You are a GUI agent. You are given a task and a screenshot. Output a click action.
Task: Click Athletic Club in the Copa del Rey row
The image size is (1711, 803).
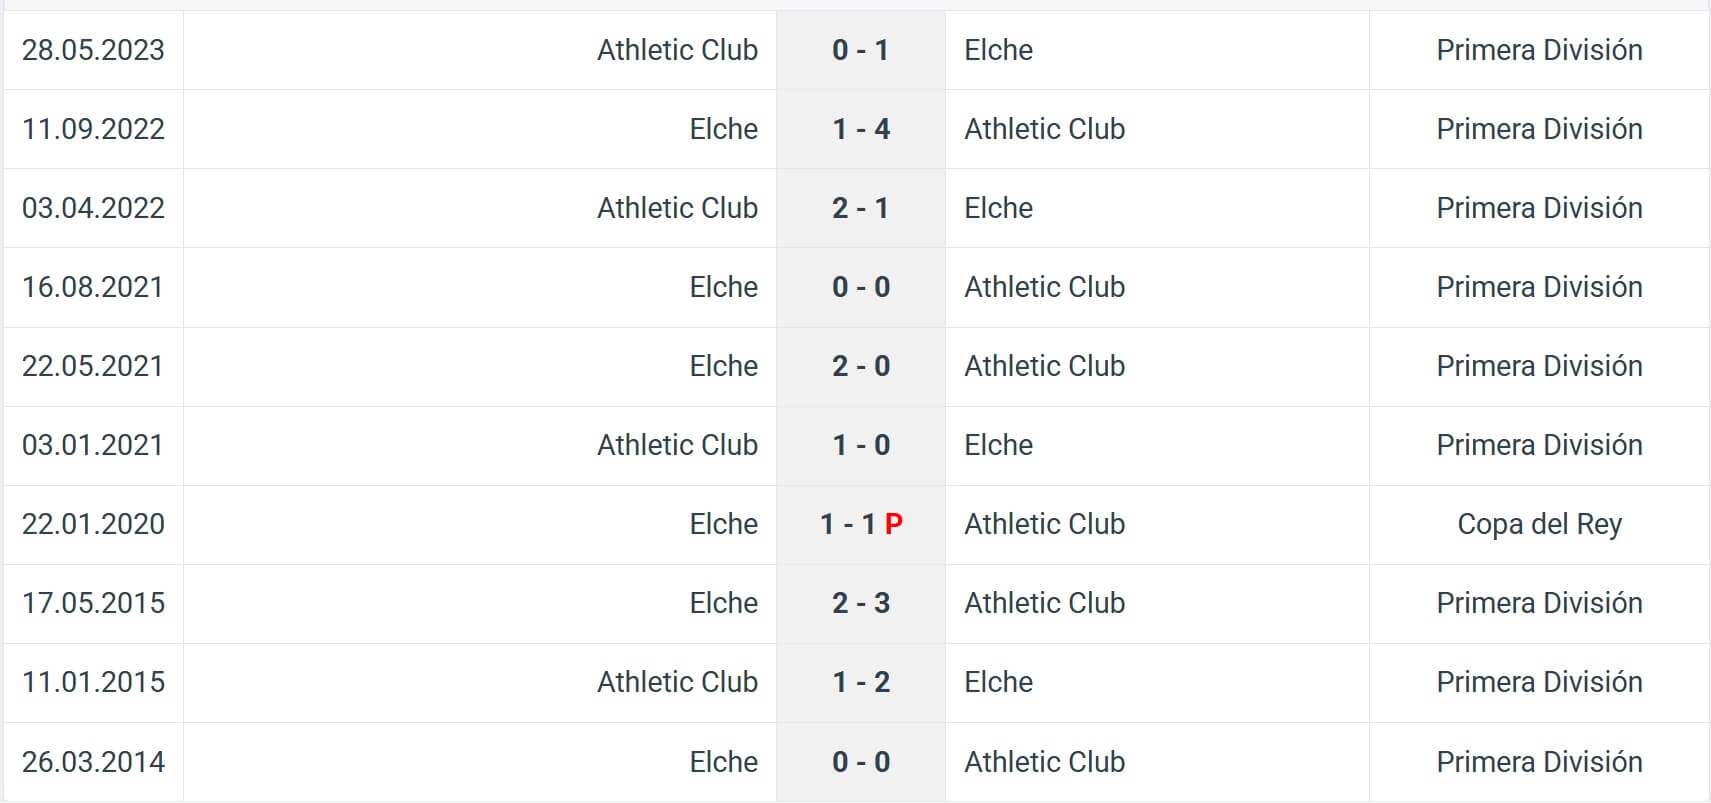point(1044,524)
